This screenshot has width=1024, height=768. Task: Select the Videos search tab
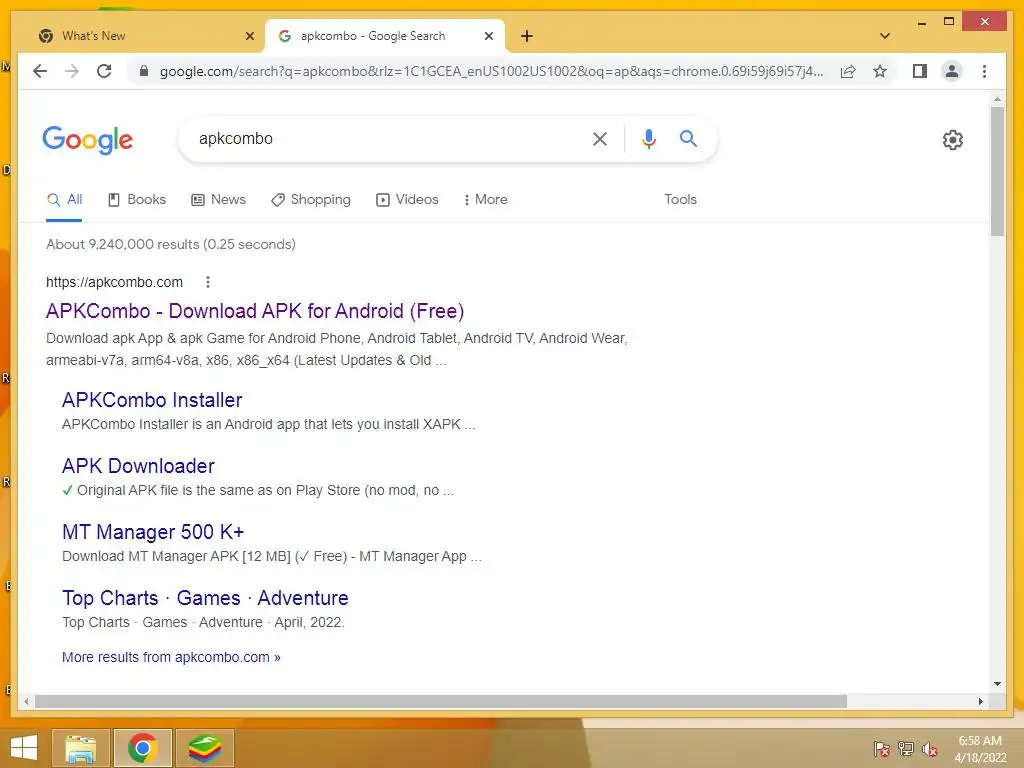(x=408, y=200)
